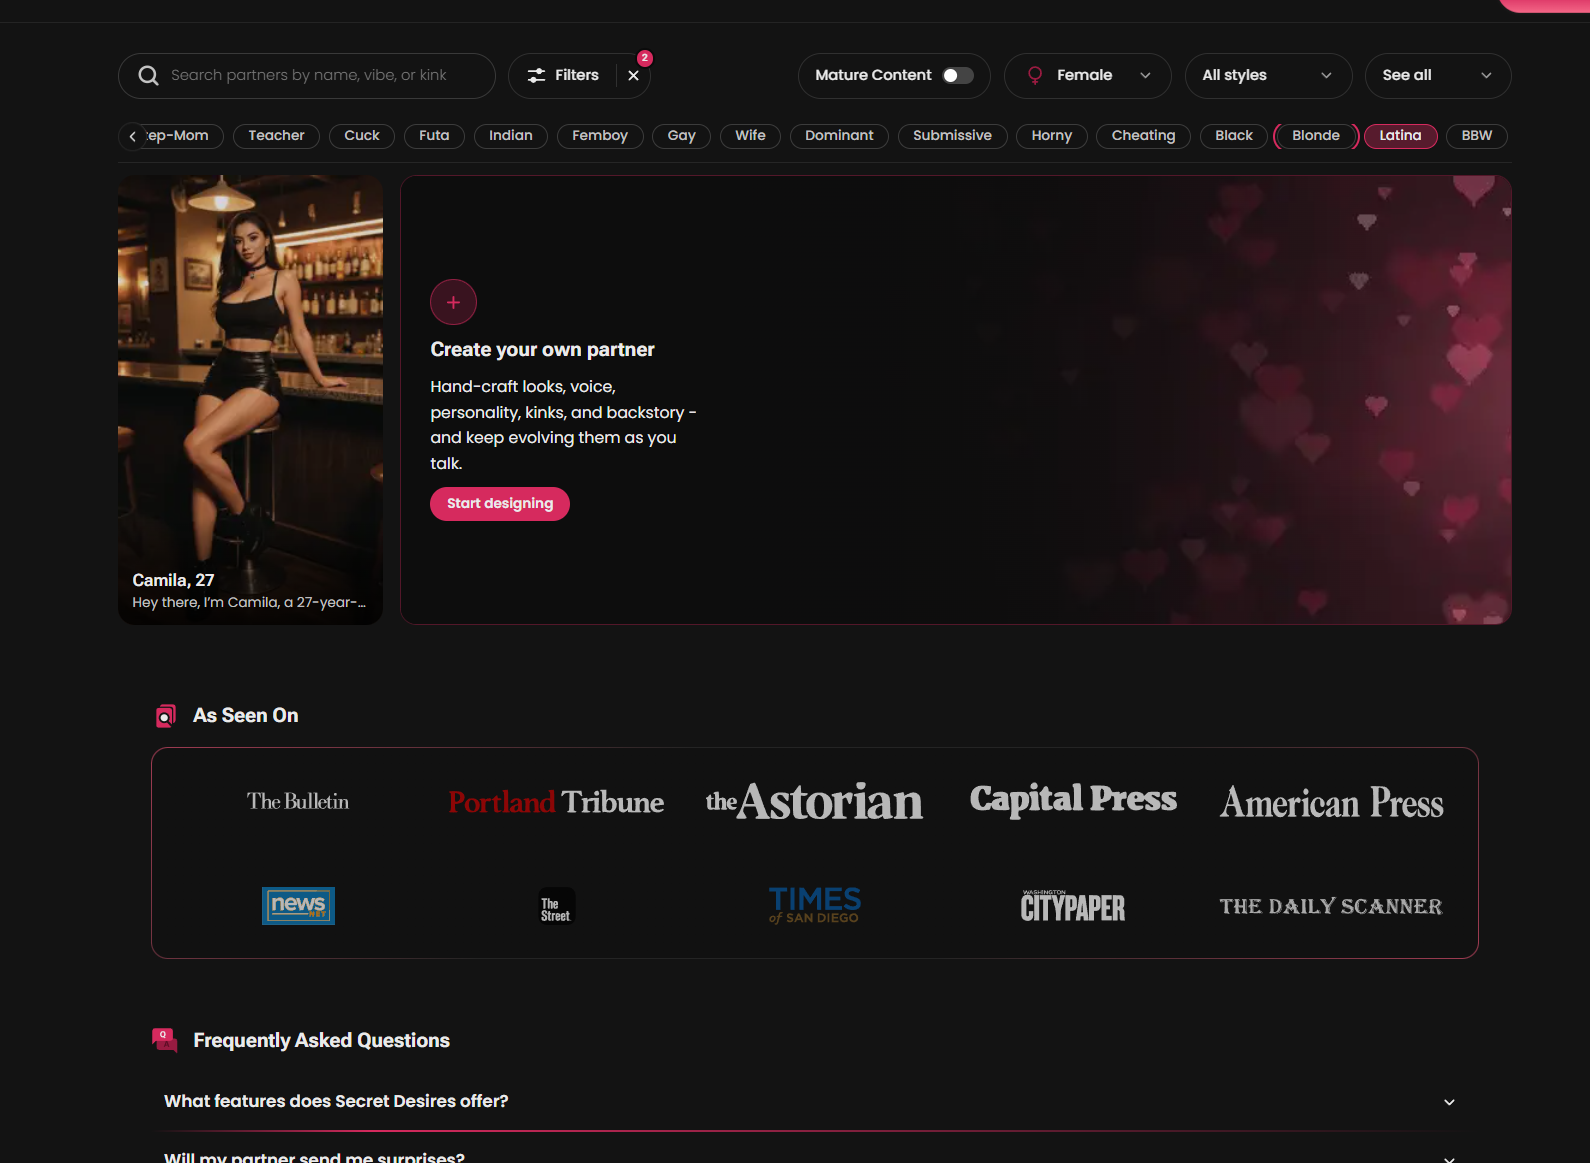The image size is (1590, 1163).
Task: Select the Dominant tag
Action: [x=839, y=136]
